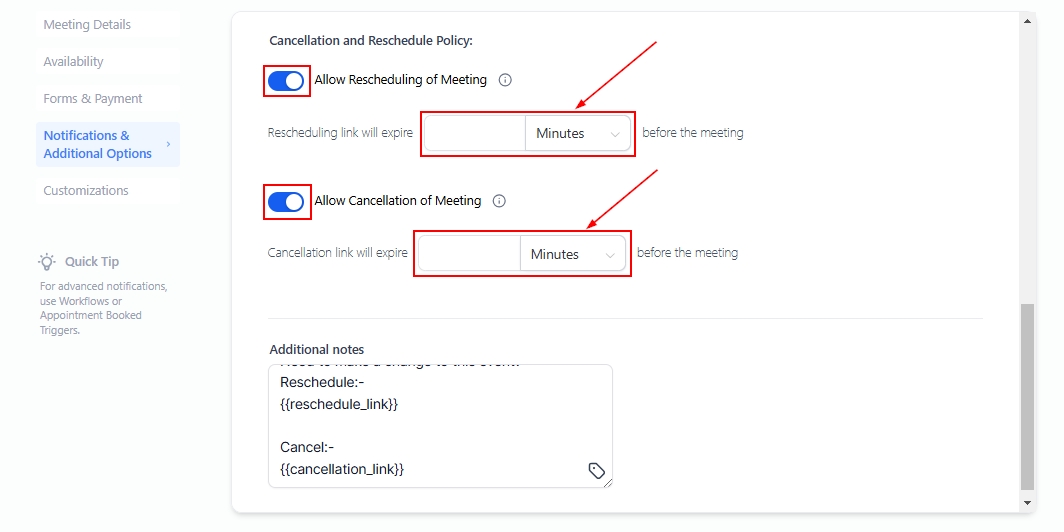Image resolution: width=1064 pixels, height=532 pixels.
Task: Go to Forms & Payment tab
Action: point(93,99)
